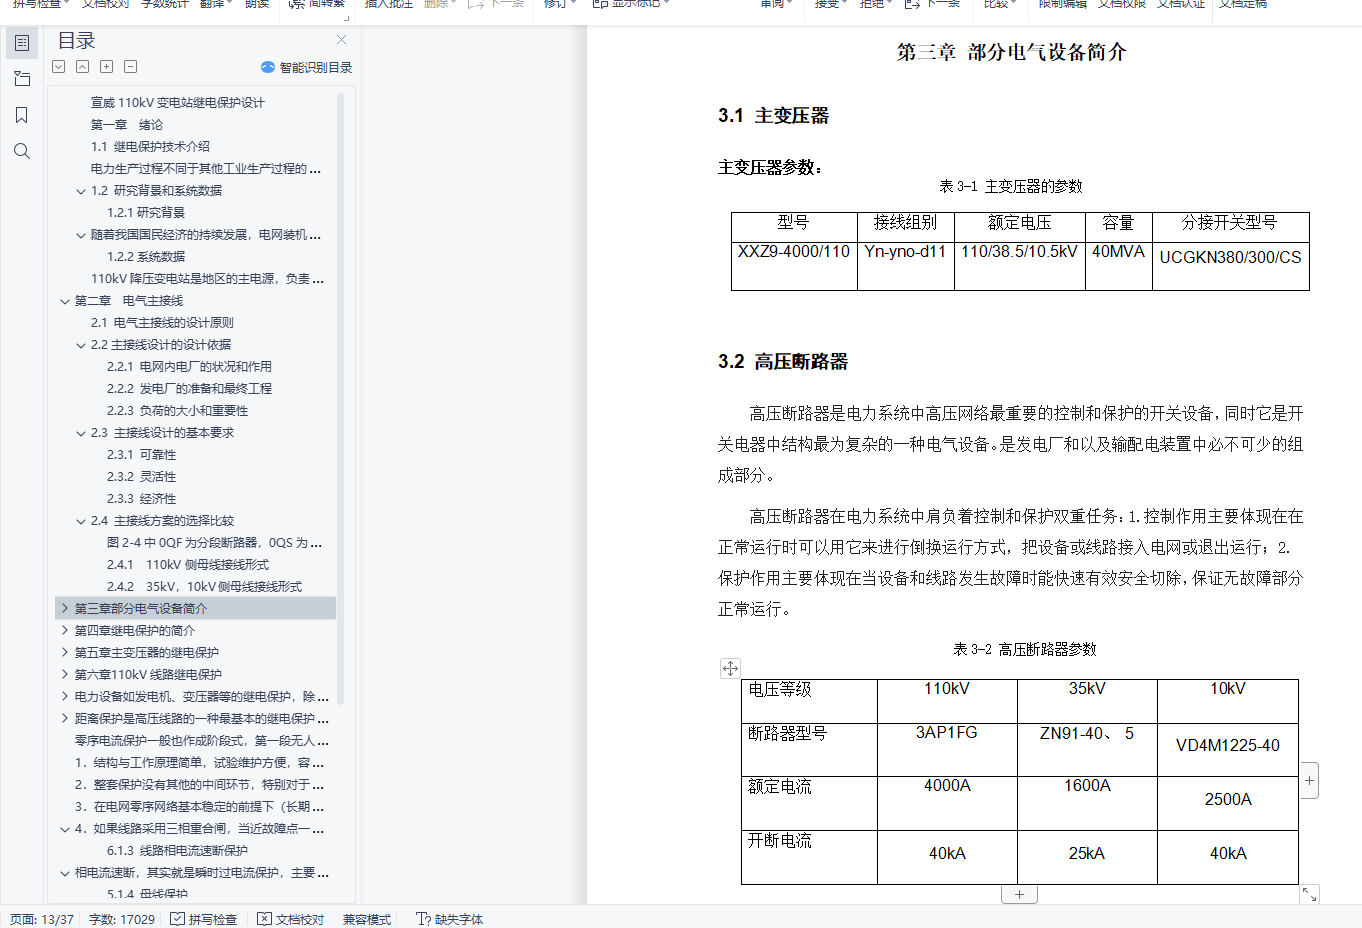Select 2.4.1 110kV 侧母线接线形式 entry
1362x928 pixels.
188,565
